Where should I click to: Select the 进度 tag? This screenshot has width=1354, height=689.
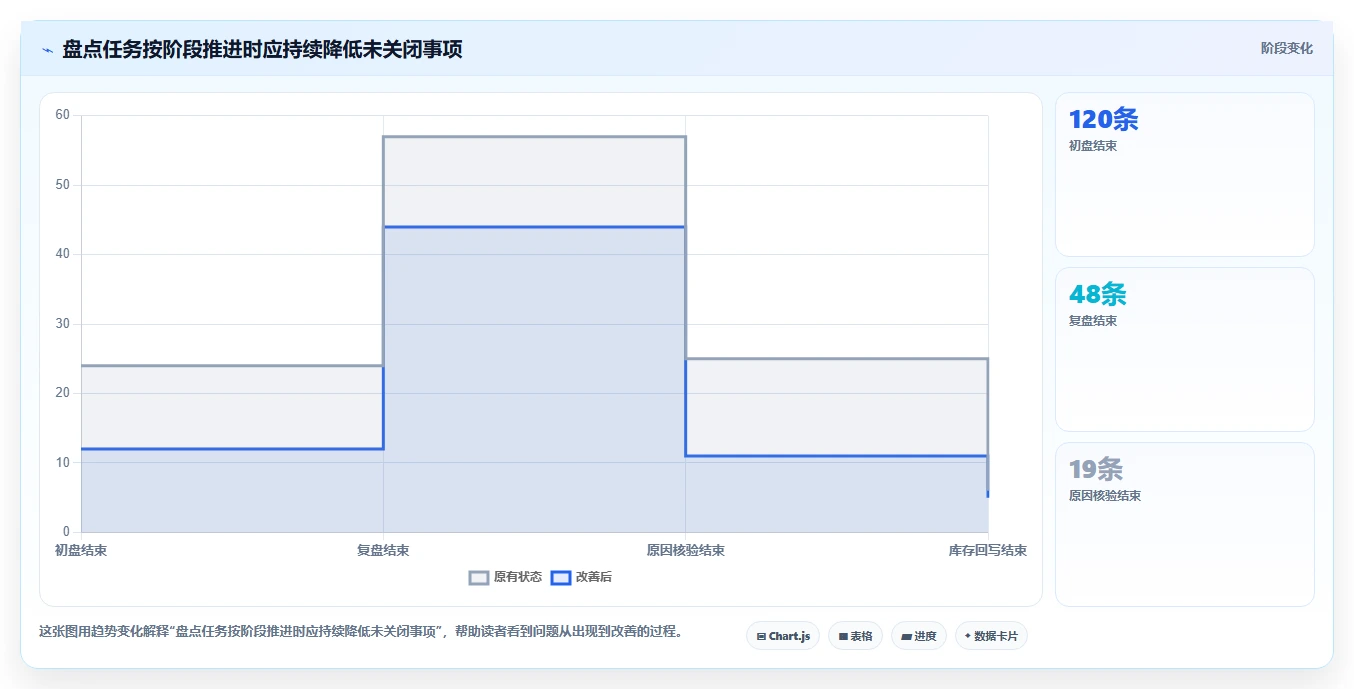(919, 636)
